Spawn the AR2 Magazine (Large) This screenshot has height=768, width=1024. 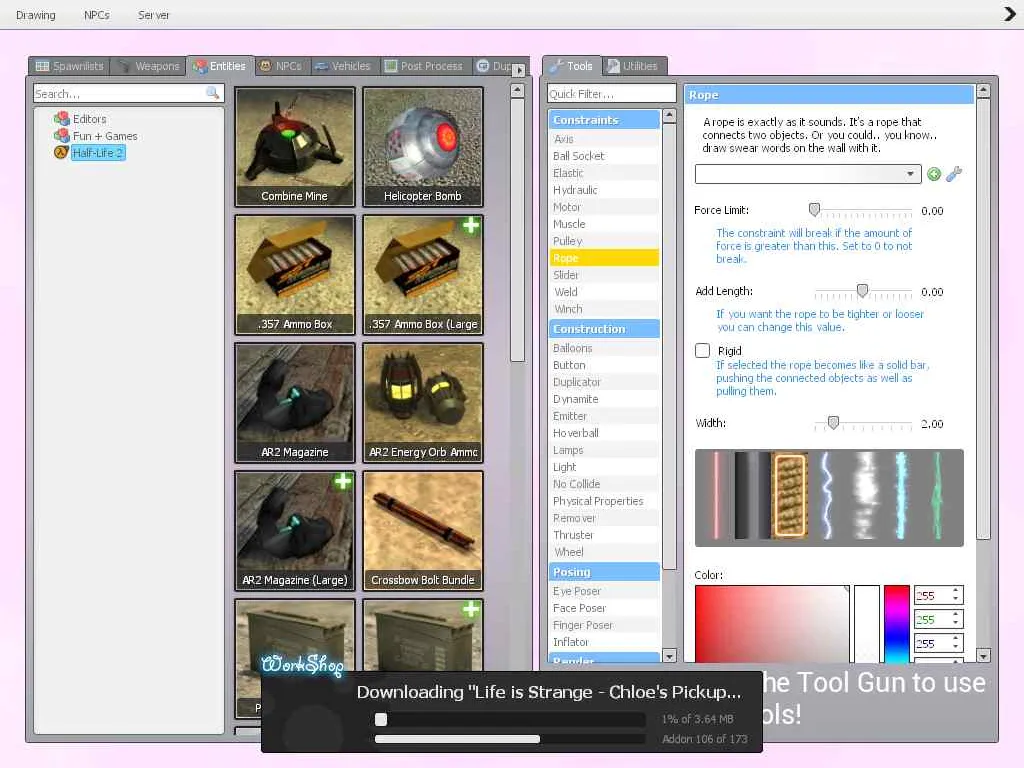(295, 531)
